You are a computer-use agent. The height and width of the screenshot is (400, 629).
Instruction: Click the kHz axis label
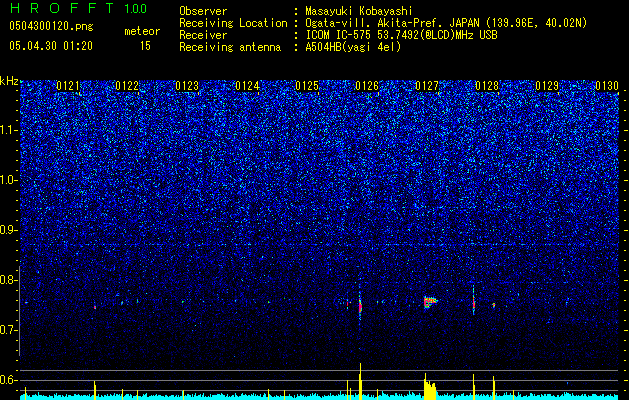(9, 81)
